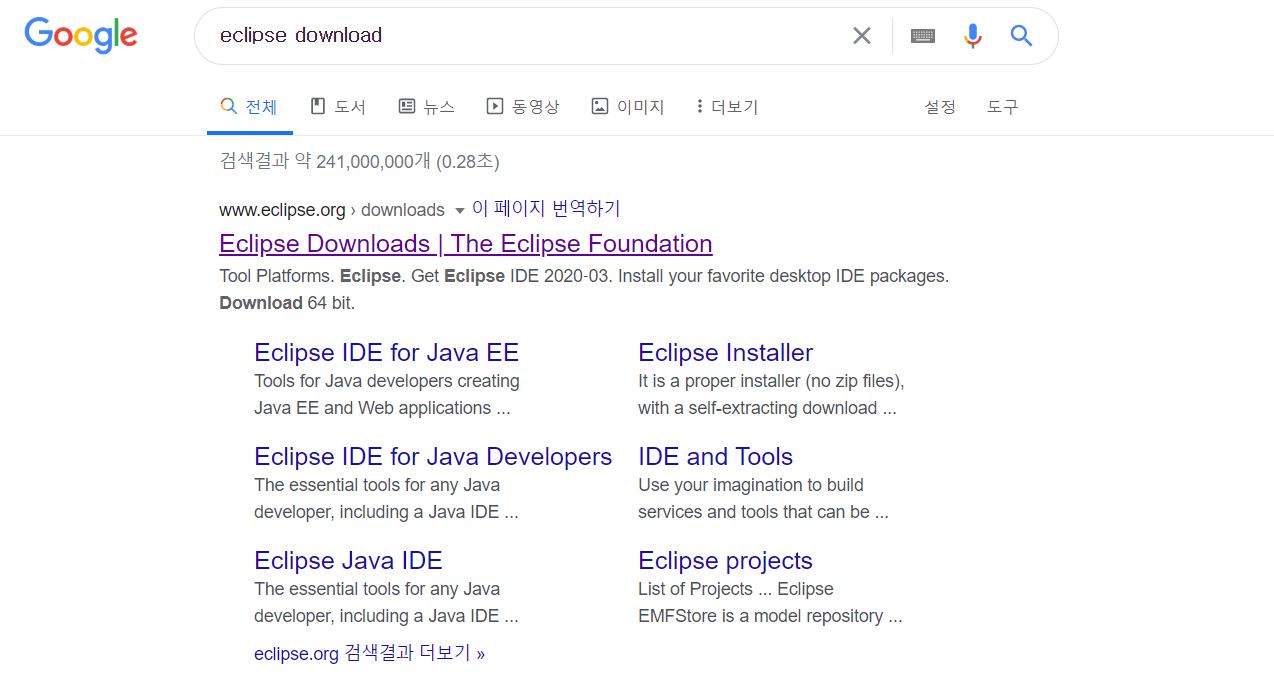Switch to the 도서 tab
1274x681 pixels.
[338, 106]
